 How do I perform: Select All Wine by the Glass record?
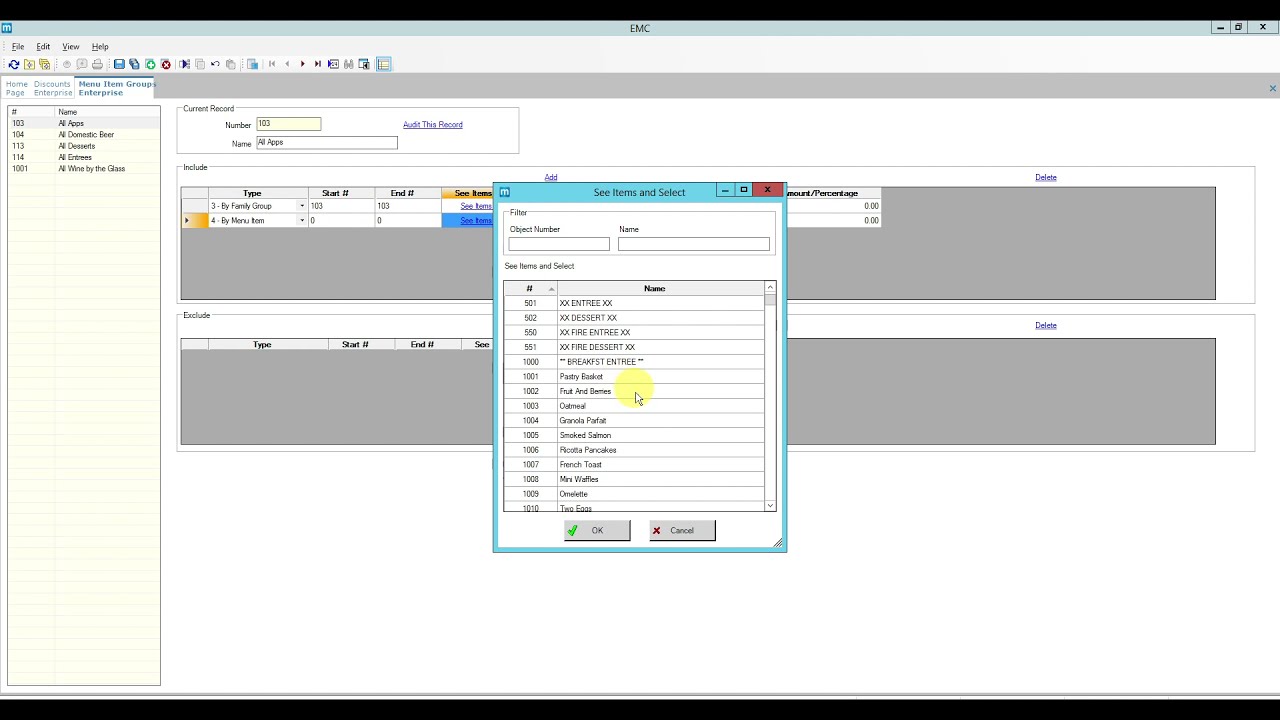pyautogui.click(x=84, y=169)
